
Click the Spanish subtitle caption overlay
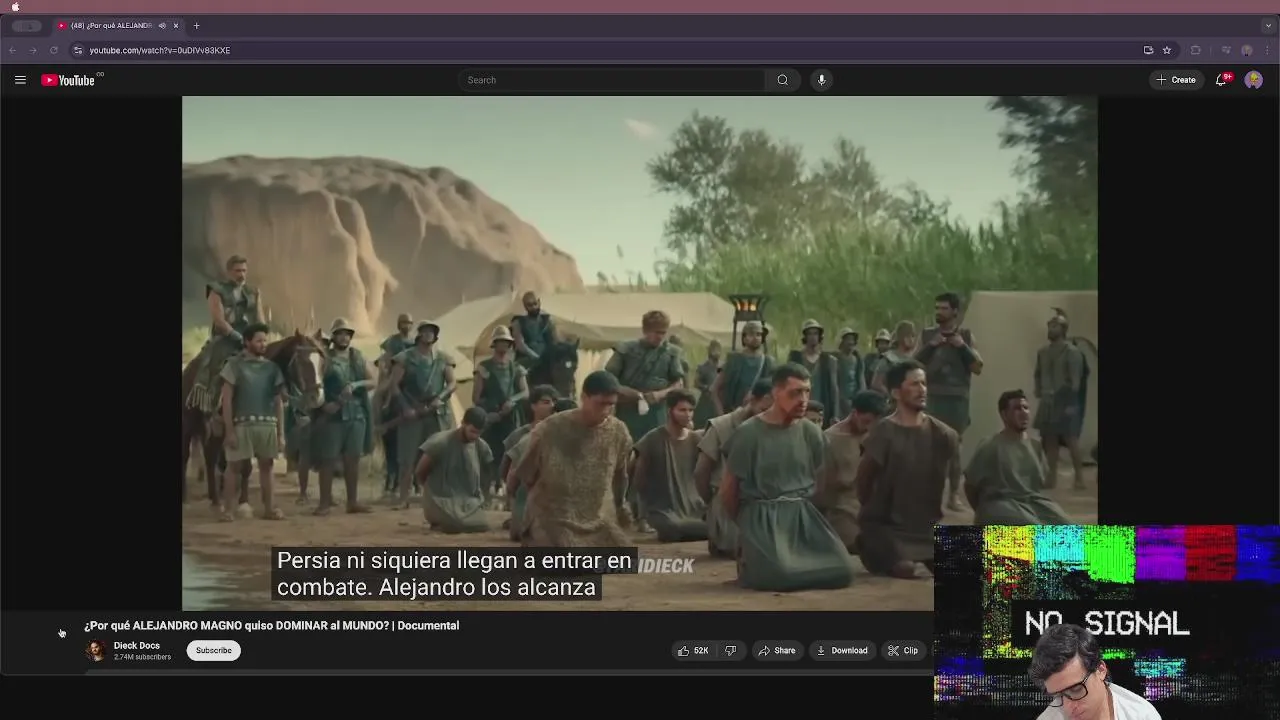point(454,574)
